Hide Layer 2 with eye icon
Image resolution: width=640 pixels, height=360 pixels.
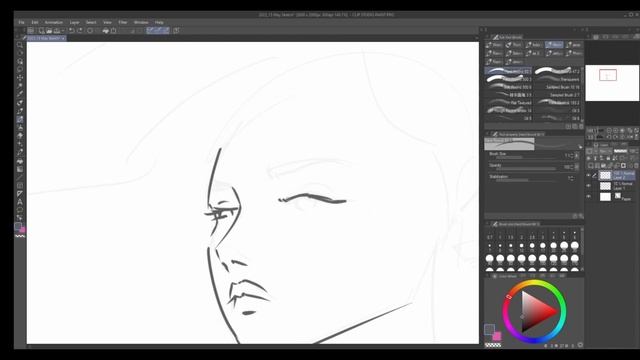(x=589, y=176)
